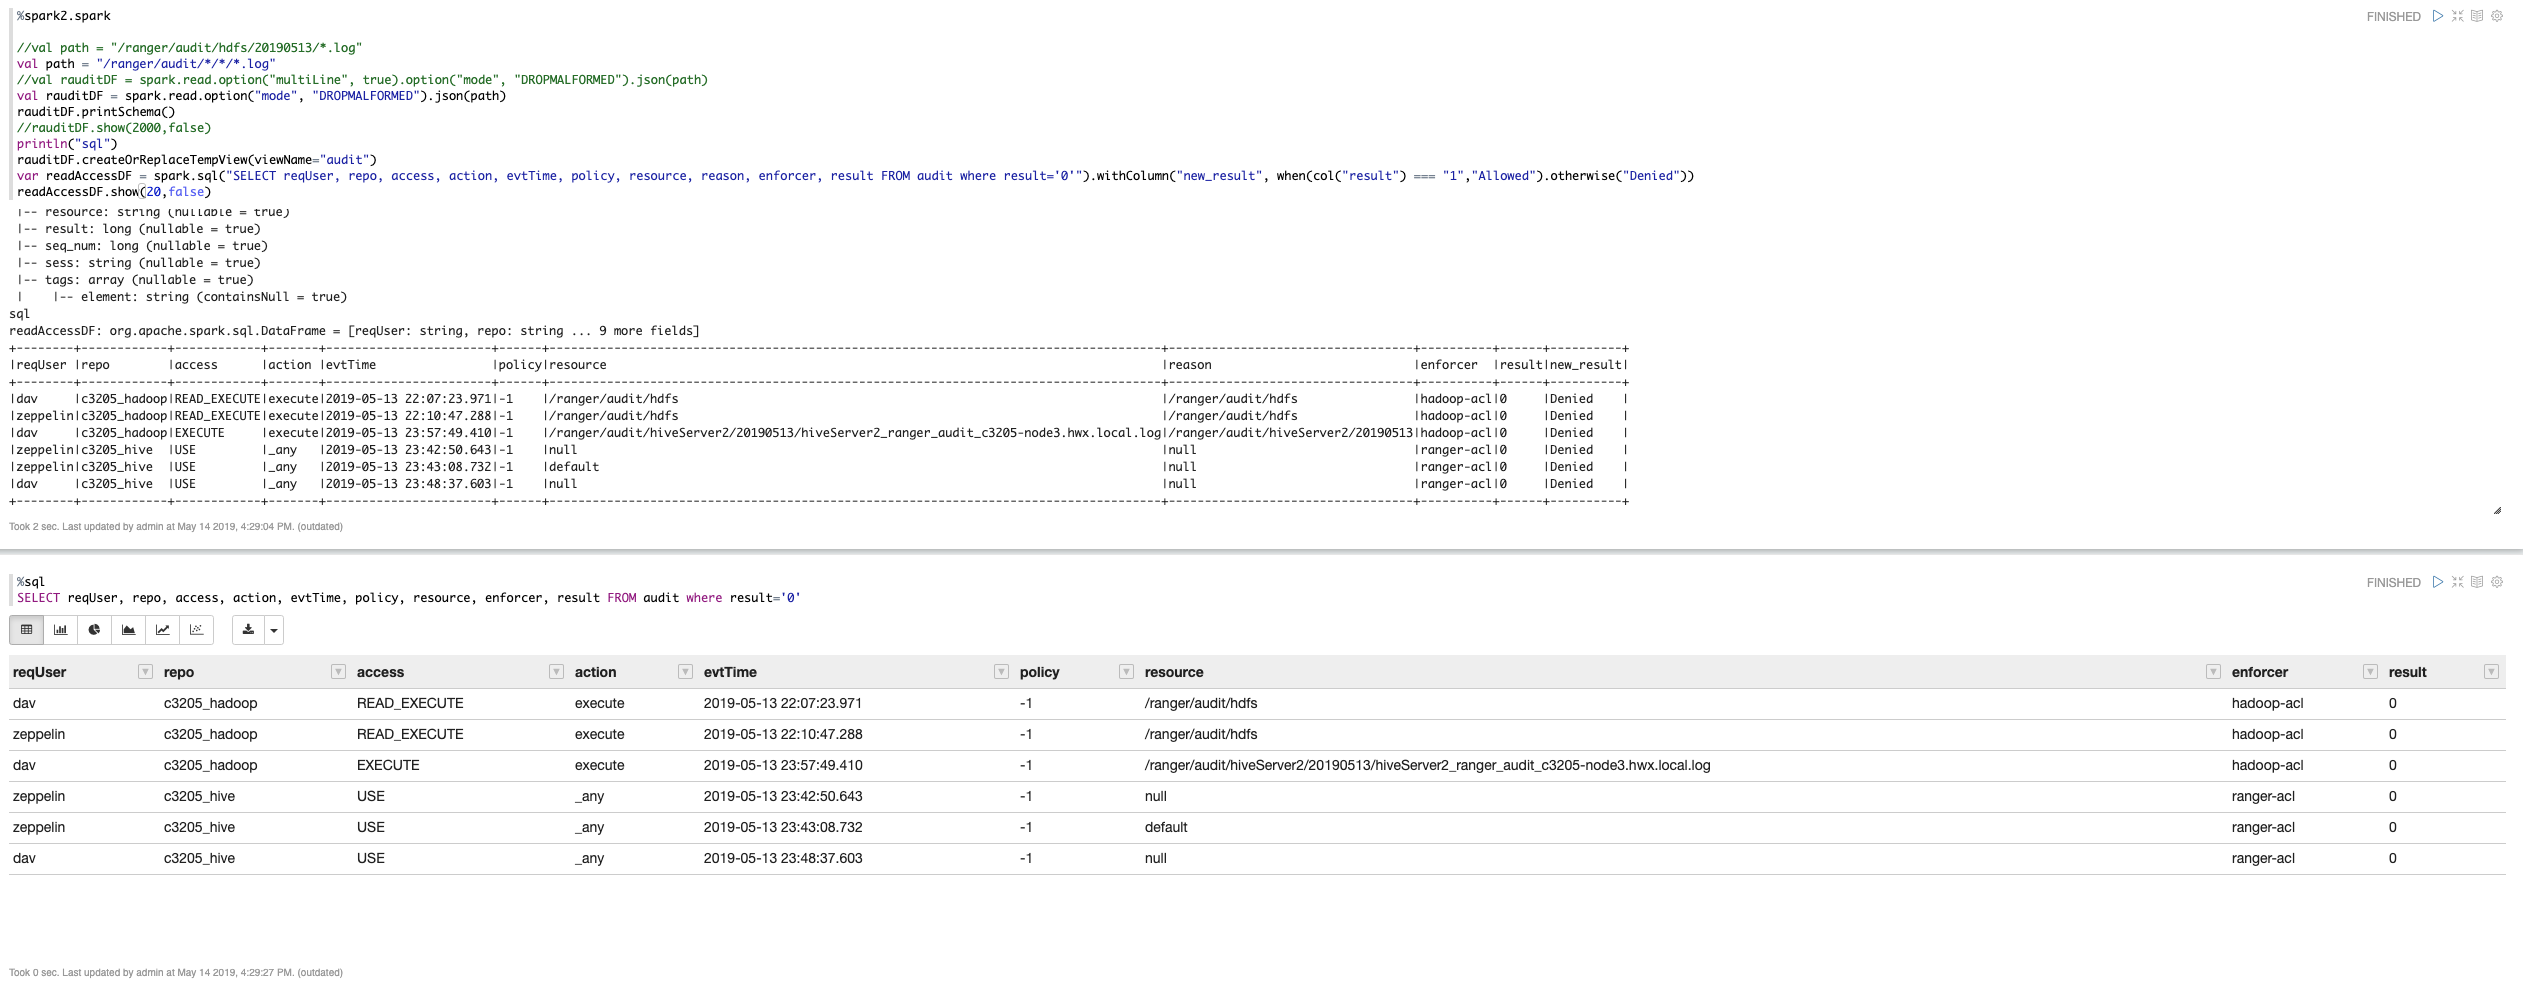Toggle editor visibility on the %sql paragraph
Screen dimensions: 2523x988
pos(2477,582)
